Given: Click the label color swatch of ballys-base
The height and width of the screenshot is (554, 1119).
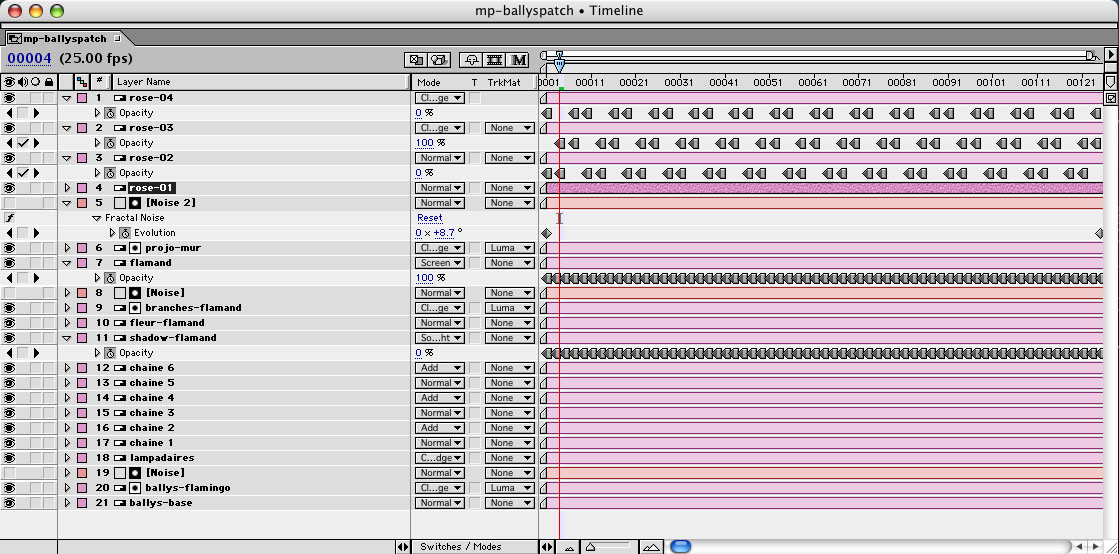Looking at the screenshot, I should (82, 503).
